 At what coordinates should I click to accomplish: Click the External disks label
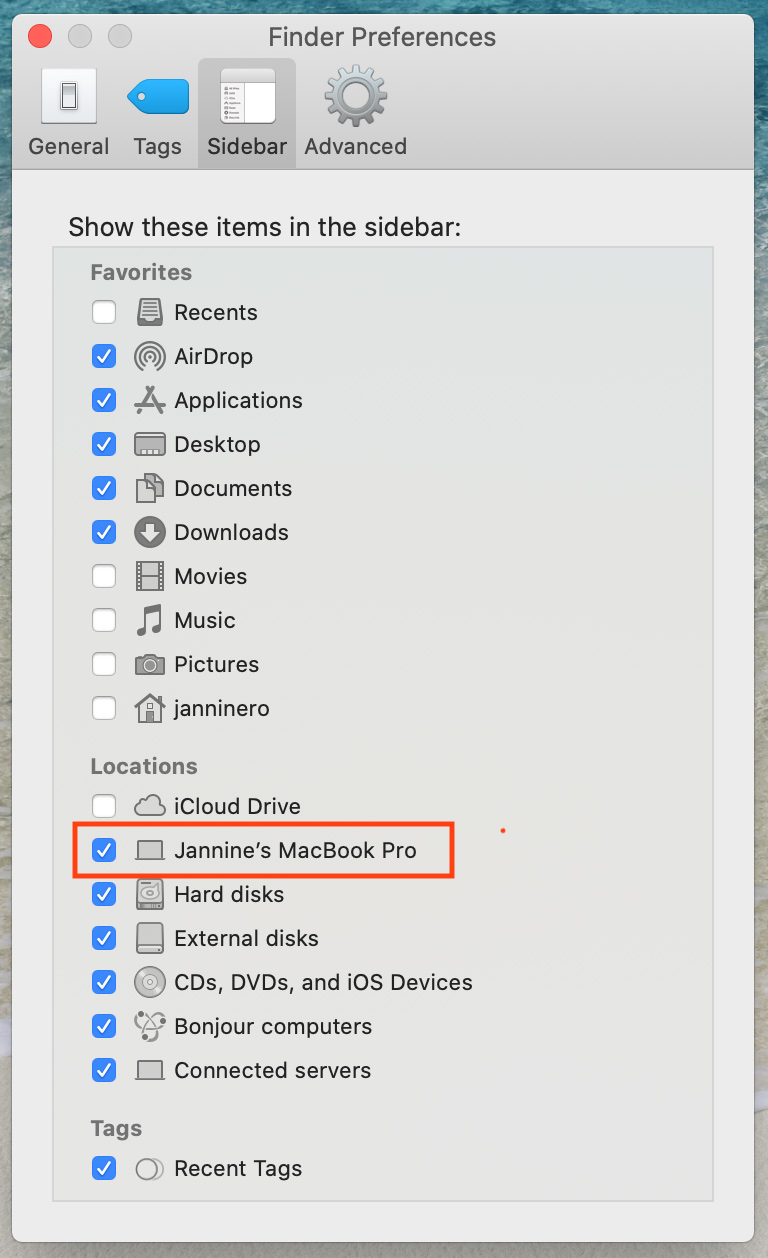[x=246, y=938]
